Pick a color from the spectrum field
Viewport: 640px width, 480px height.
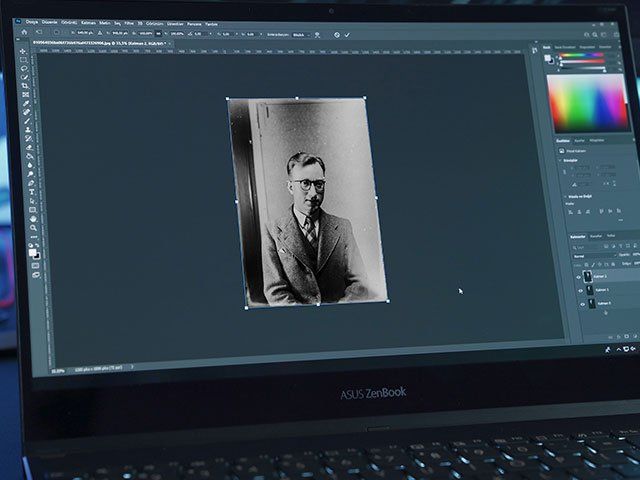tap(588, 102)
